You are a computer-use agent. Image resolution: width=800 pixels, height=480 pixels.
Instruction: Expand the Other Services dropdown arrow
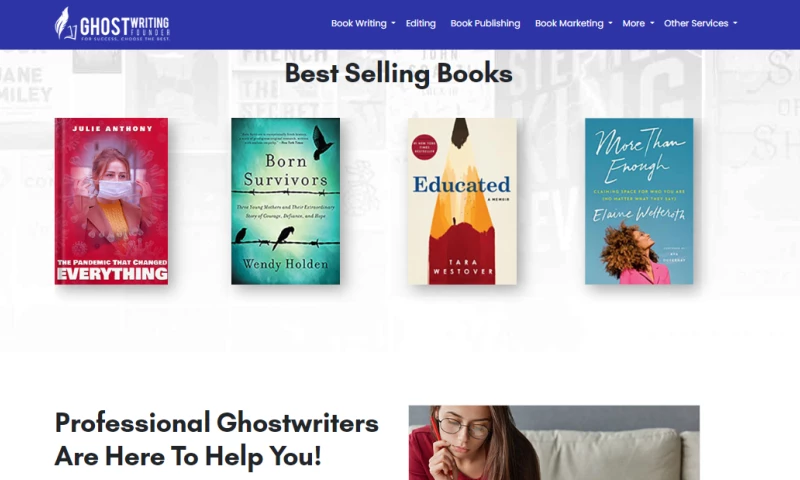tap(735, 23)
